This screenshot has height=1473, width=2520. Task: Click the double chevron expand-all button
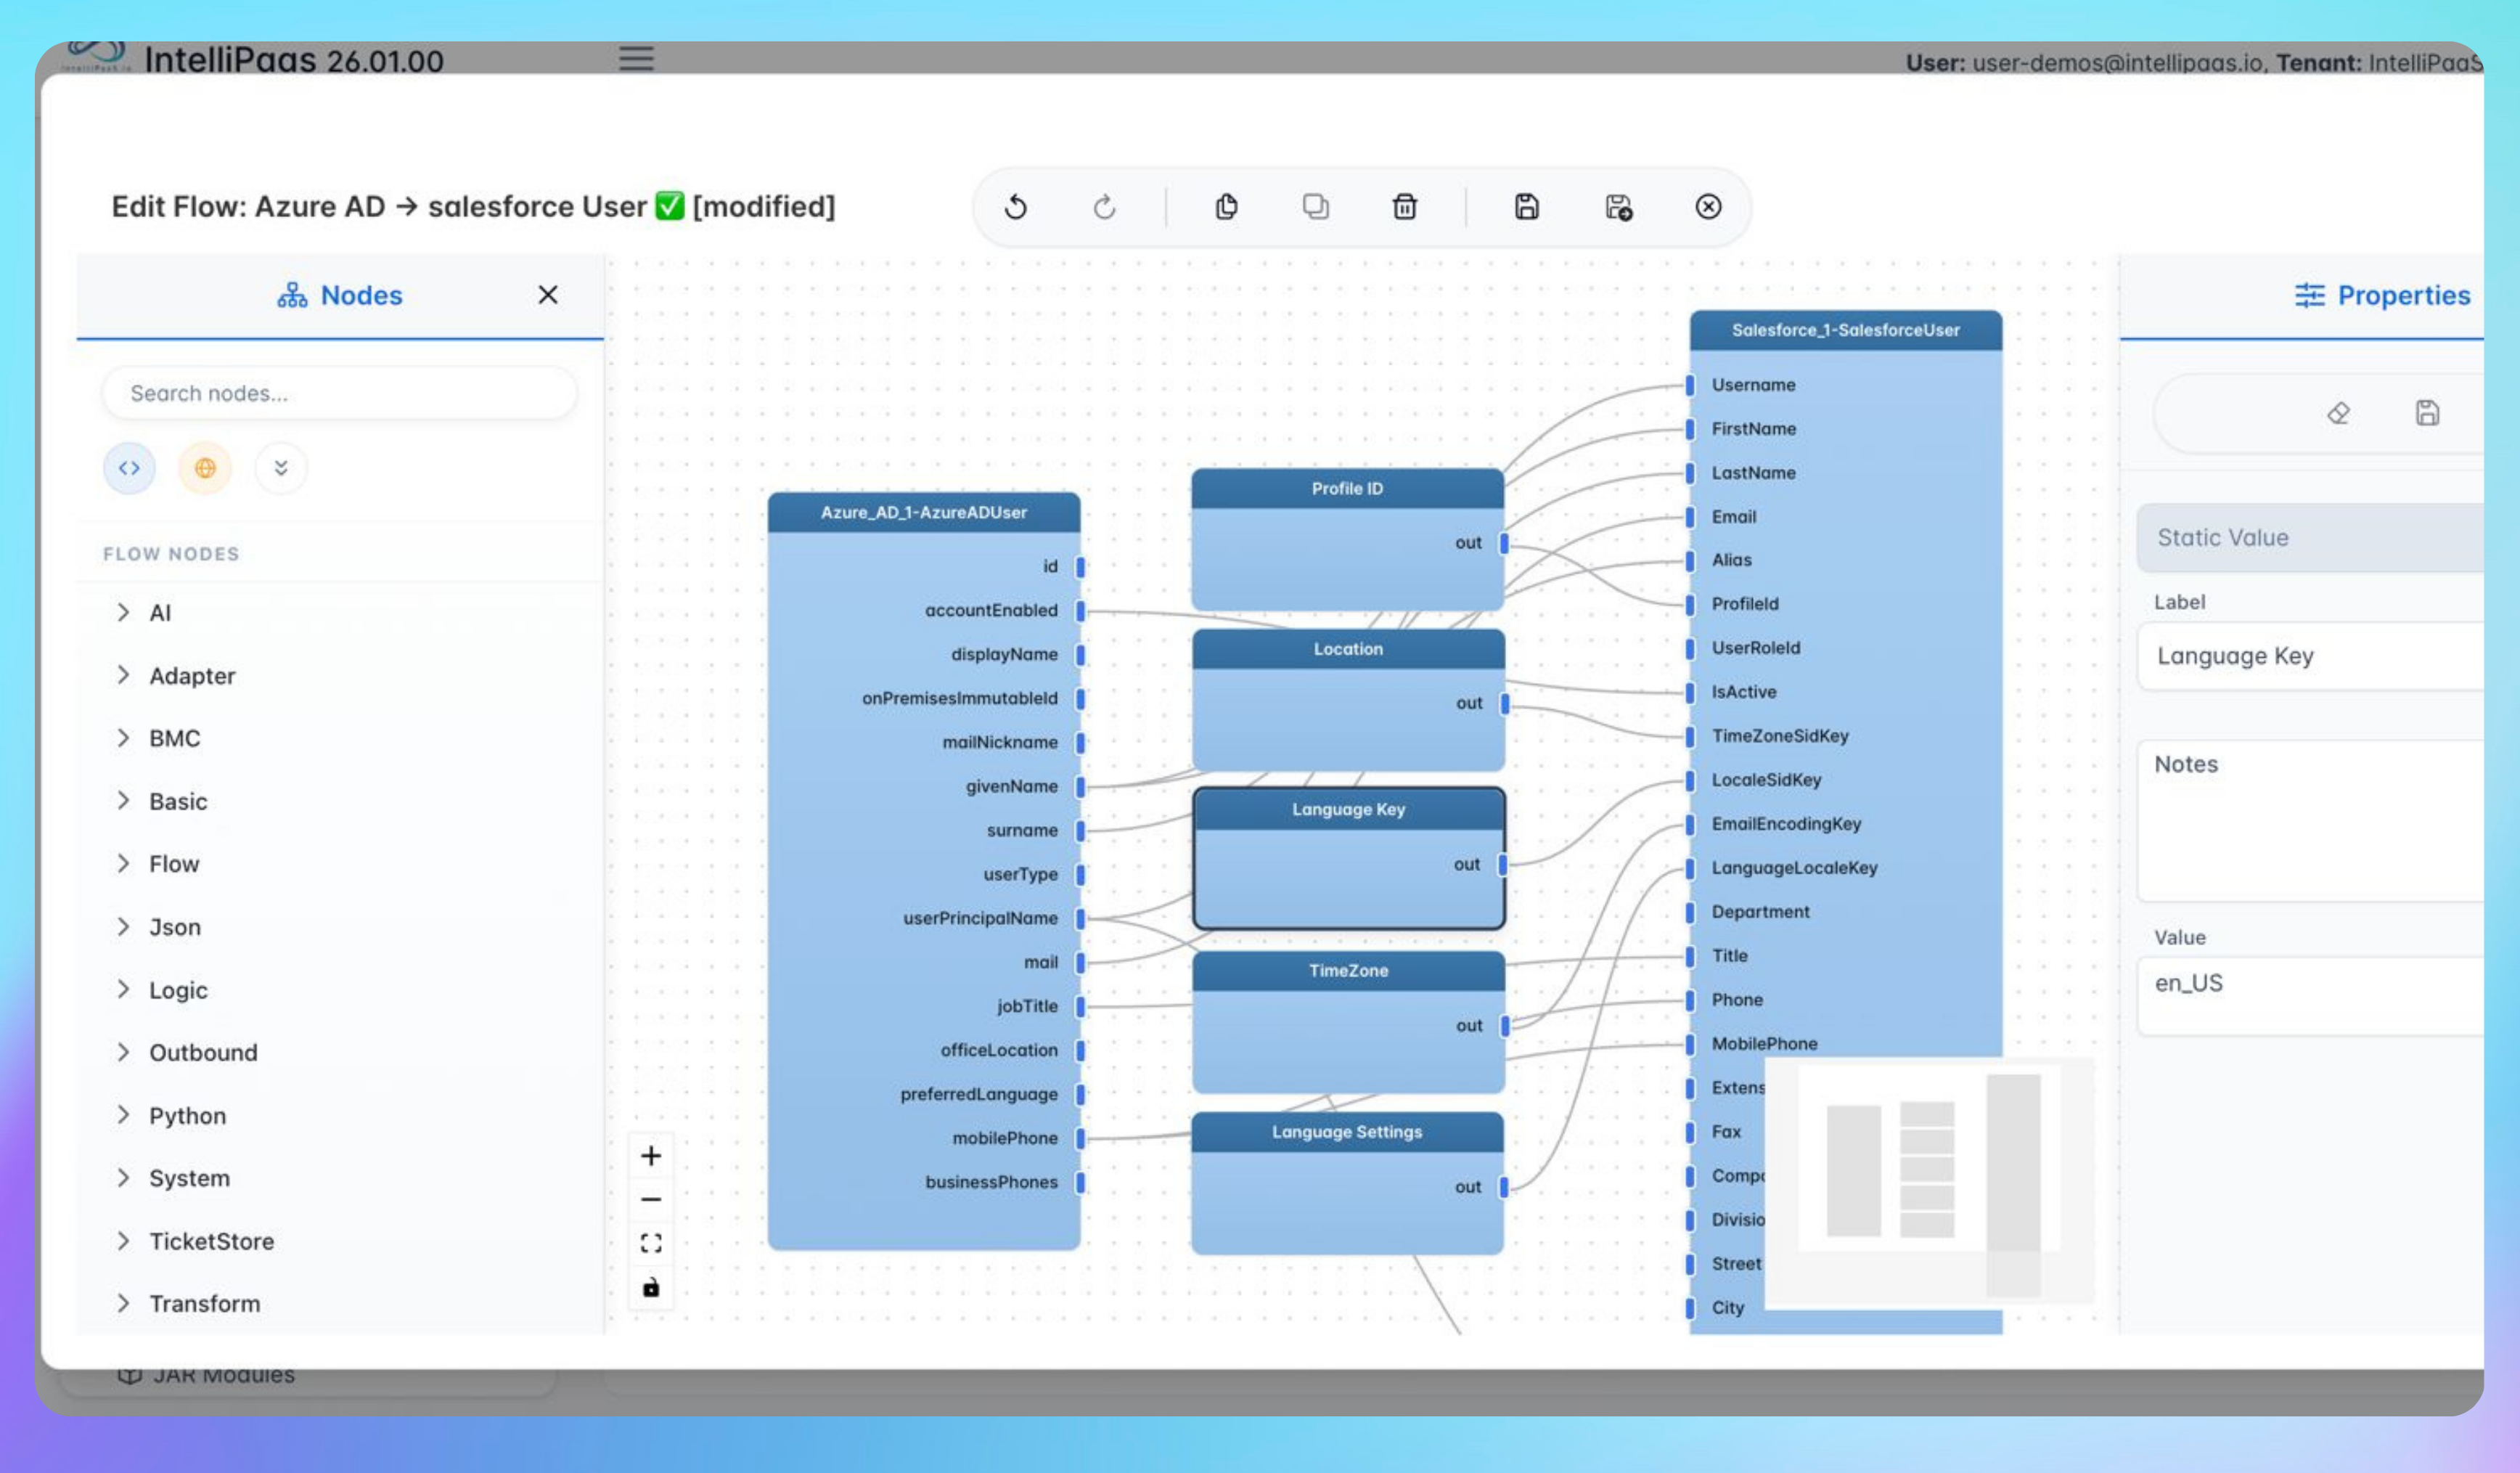[x=281, y=468]
